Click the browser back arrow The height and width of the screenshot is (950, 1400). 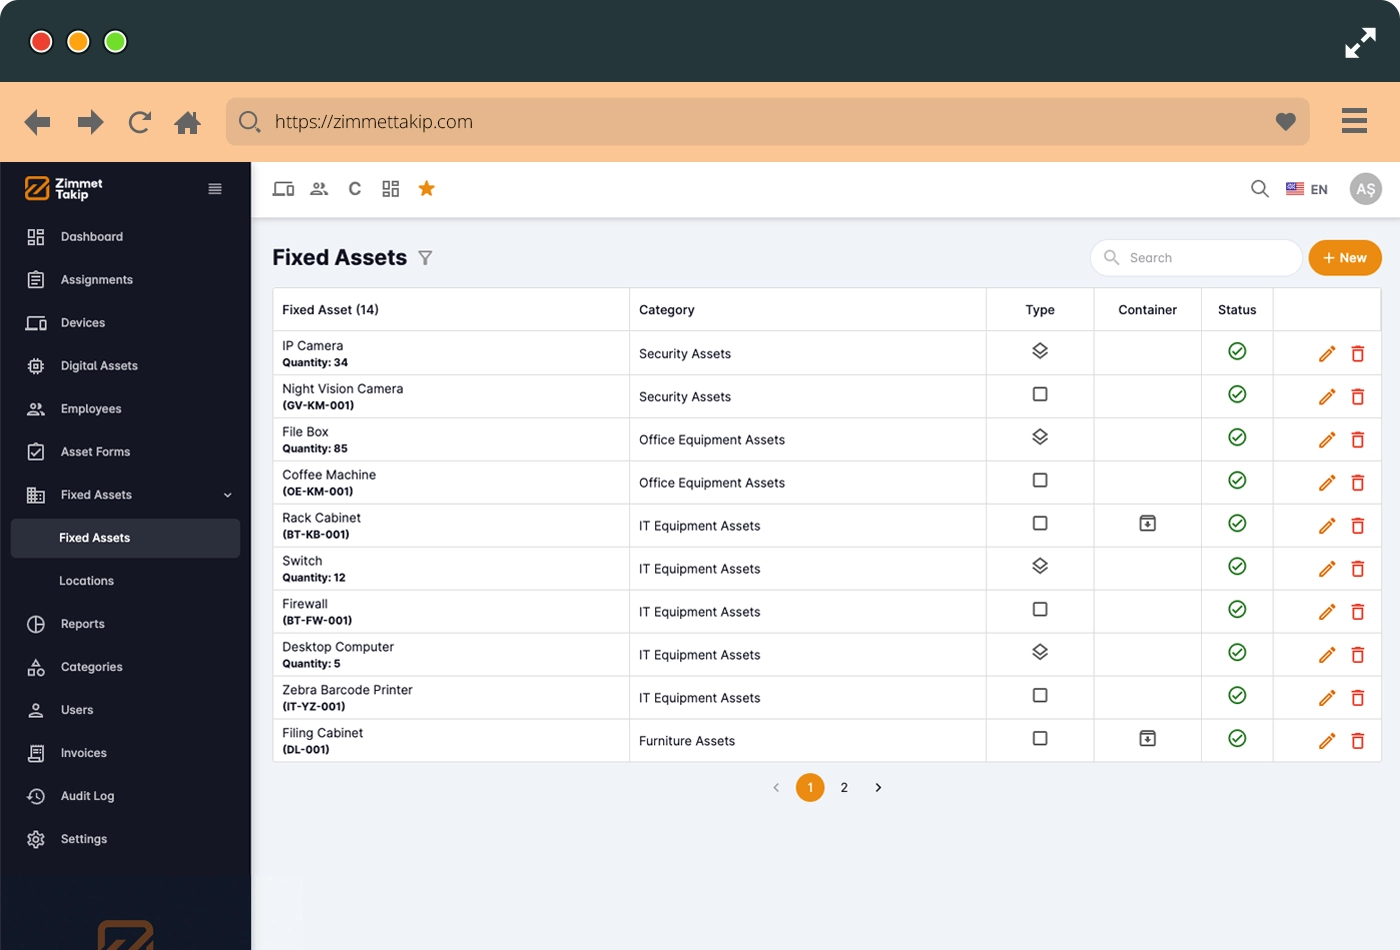(x=37, y=122)
